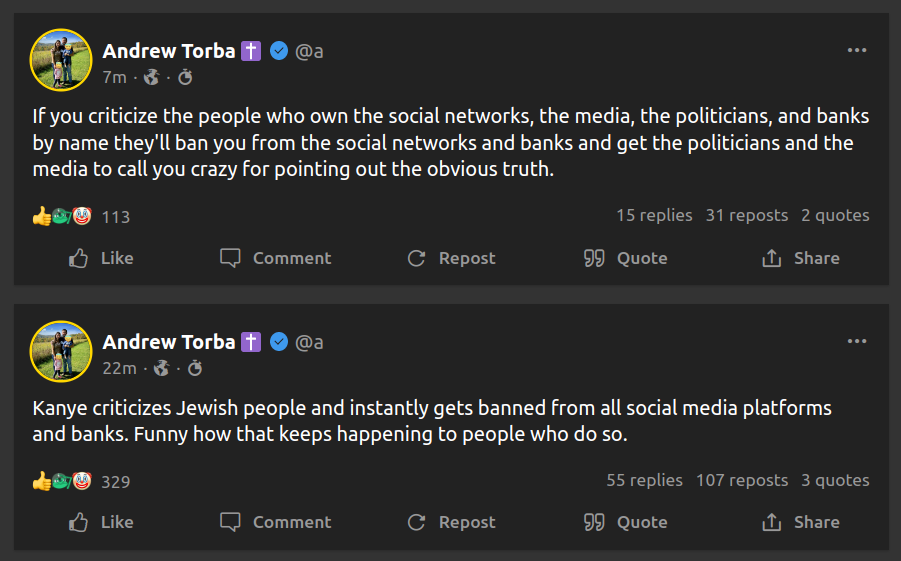View the 31 reposts of first post
Image resolution: width=901 pixels, height=561 pixels.
coord(746,215)
